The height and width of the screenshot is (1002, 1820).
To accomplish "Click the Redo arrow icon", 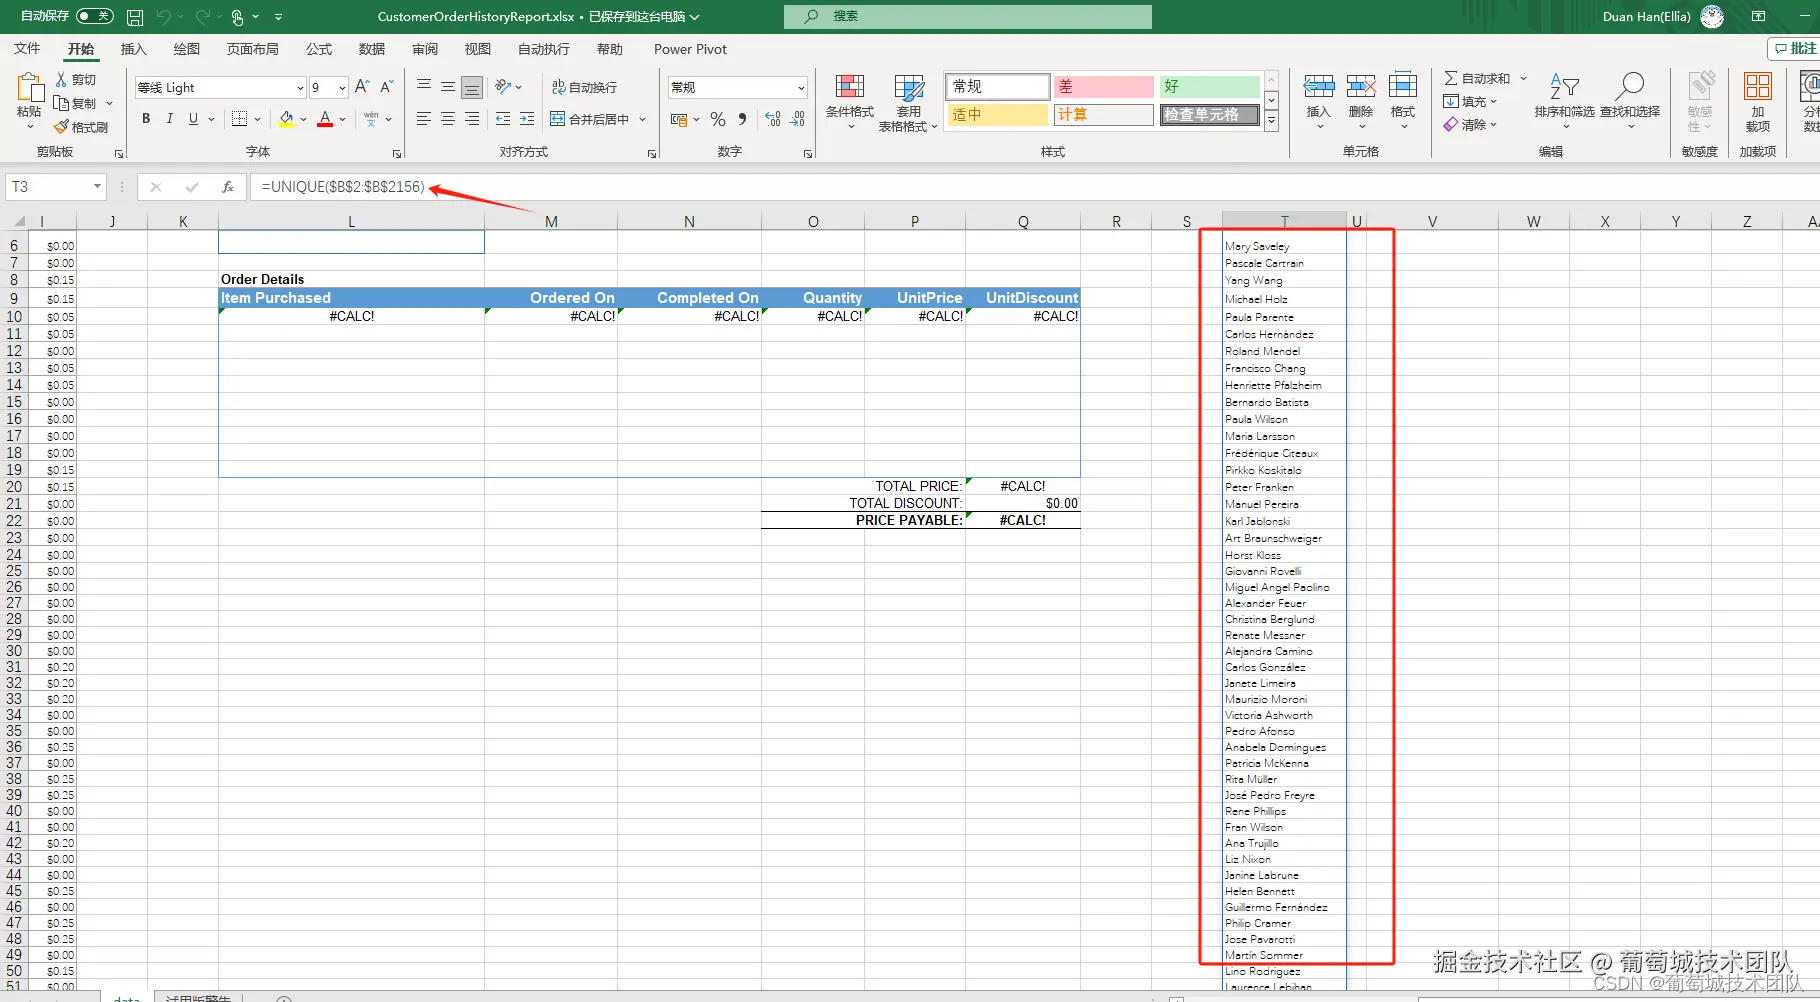I will pyautogui.click(x=202, y=17).
